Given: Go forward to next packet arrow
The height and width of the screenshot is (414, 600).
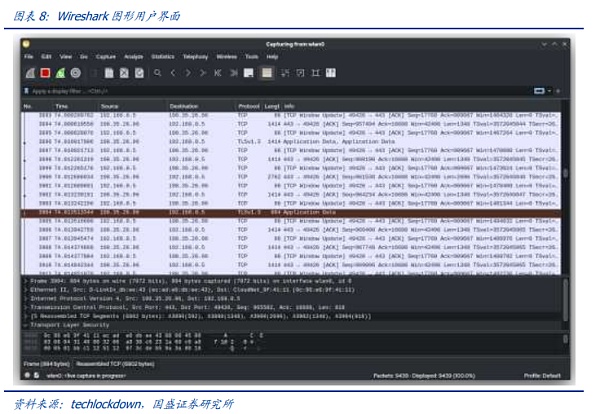Looking at the screenshot, I should [x=188, y=73].
